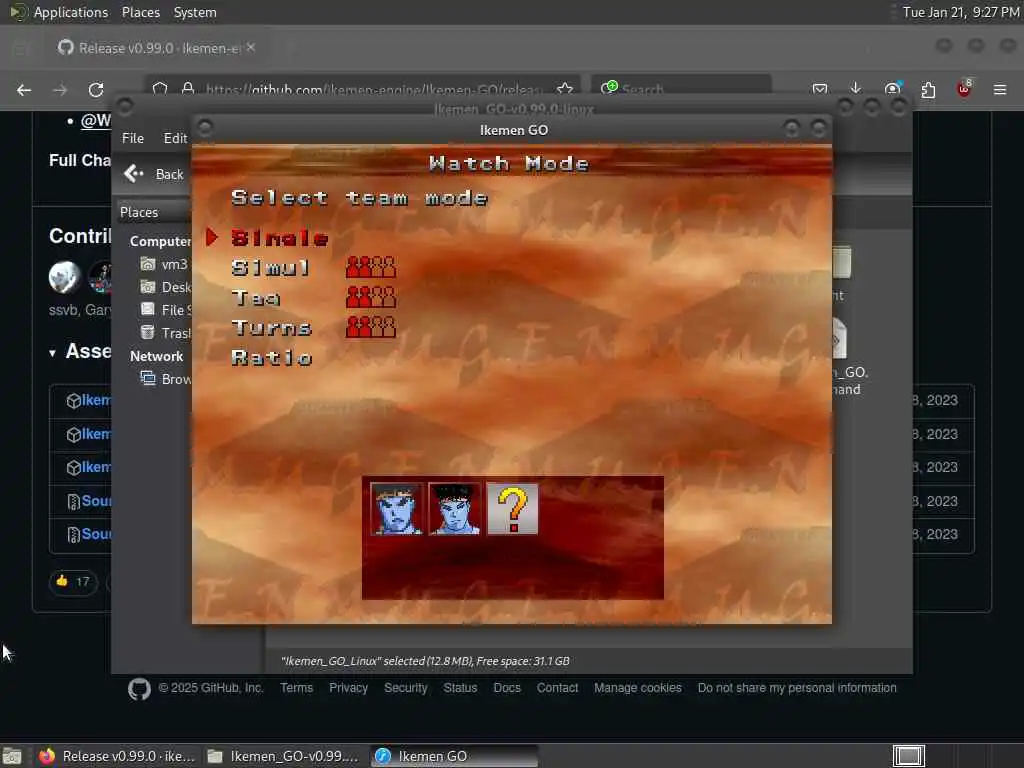
Task: Switch to Firefox Release v0.99.0 taskbar item
Action: tap(116, 756)
